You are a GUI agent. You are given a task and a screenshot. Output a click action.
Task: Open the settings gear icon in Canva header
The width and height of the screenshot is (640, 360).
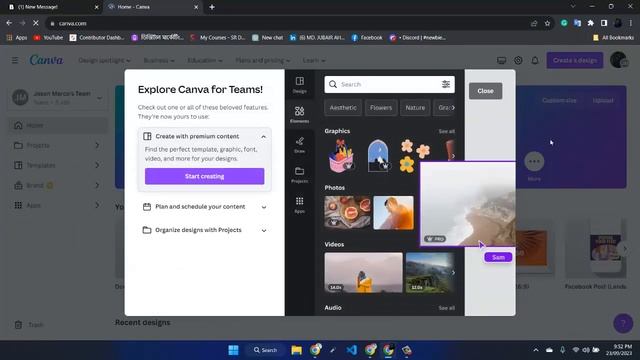coord(518,60)
